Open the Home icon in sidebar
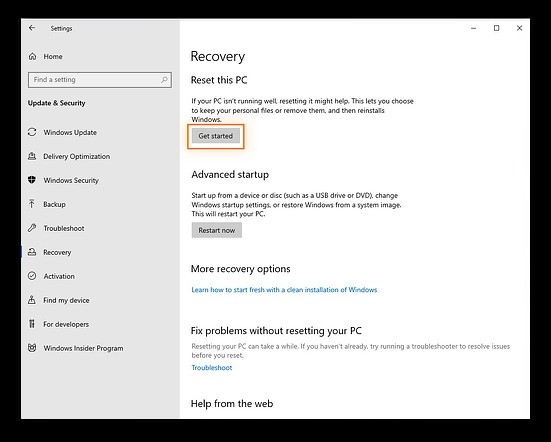 32,56
